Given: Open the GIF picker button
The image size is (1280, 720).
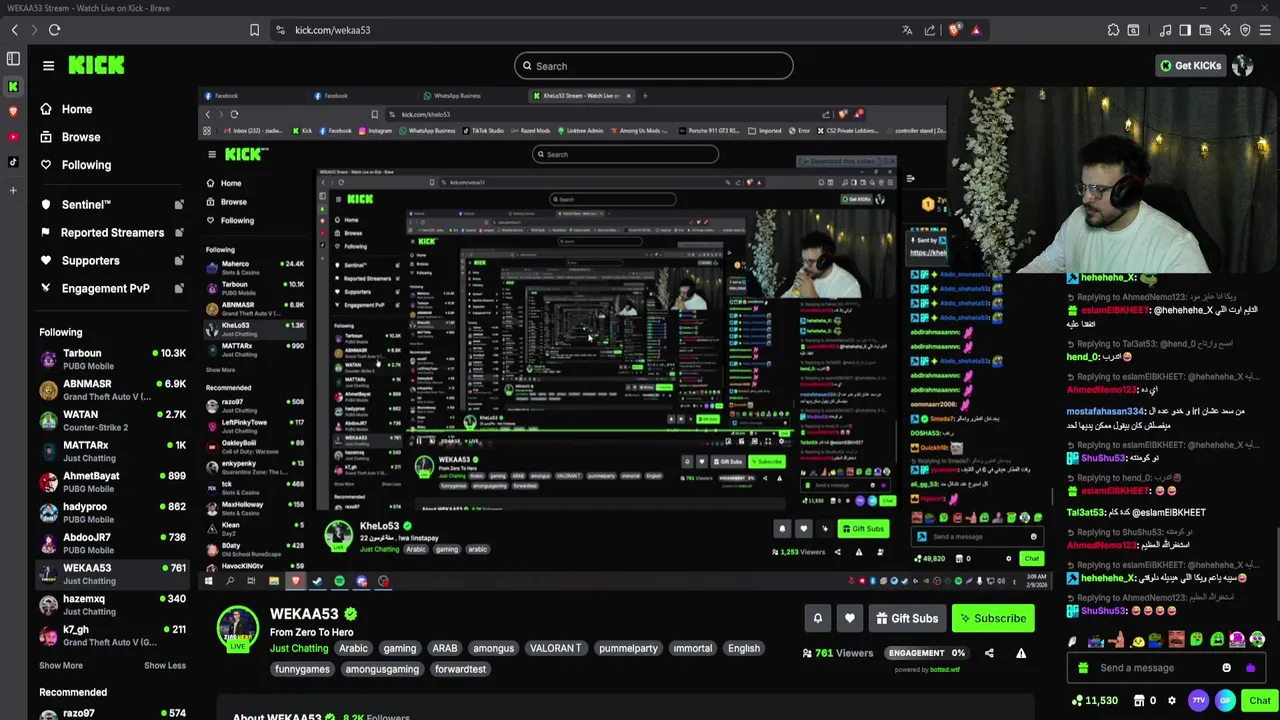Looking at the screenshot, I should [1225, 701].
